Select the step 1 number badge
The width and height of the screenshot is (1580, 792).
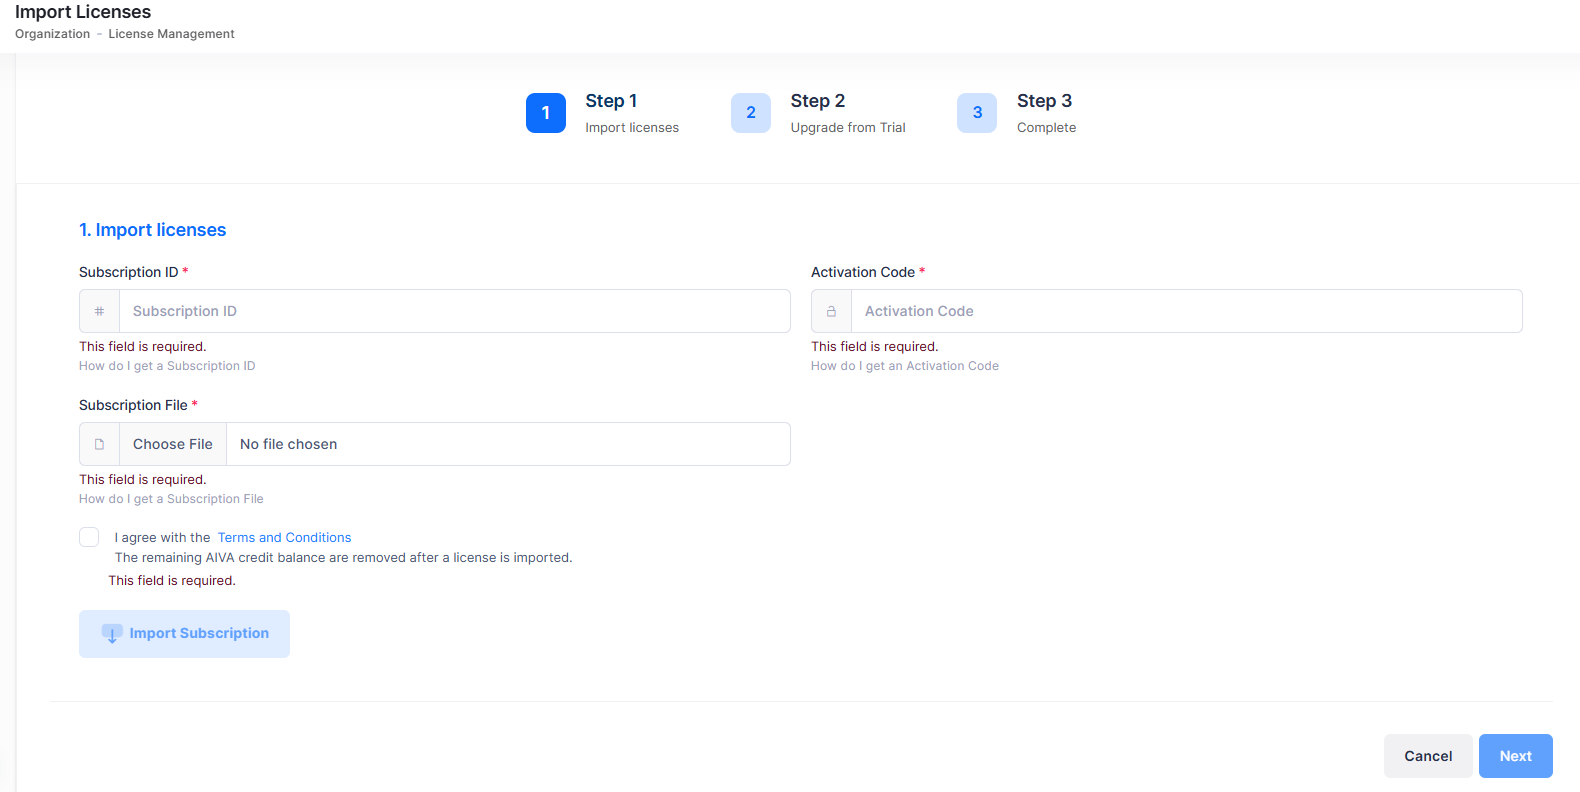coord(546,113)
